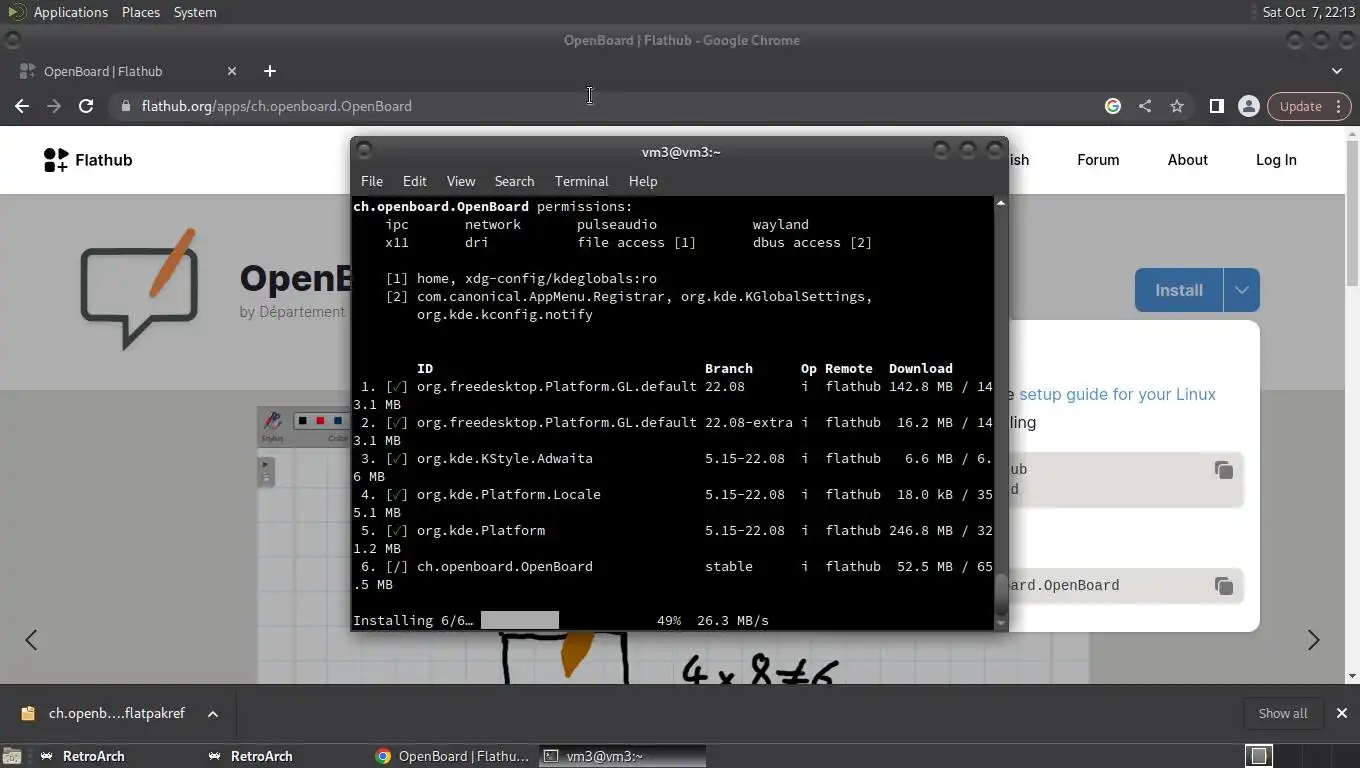Bookmark this page with the star icon
Screen dimensions: 1360x768
(1177, 106)
